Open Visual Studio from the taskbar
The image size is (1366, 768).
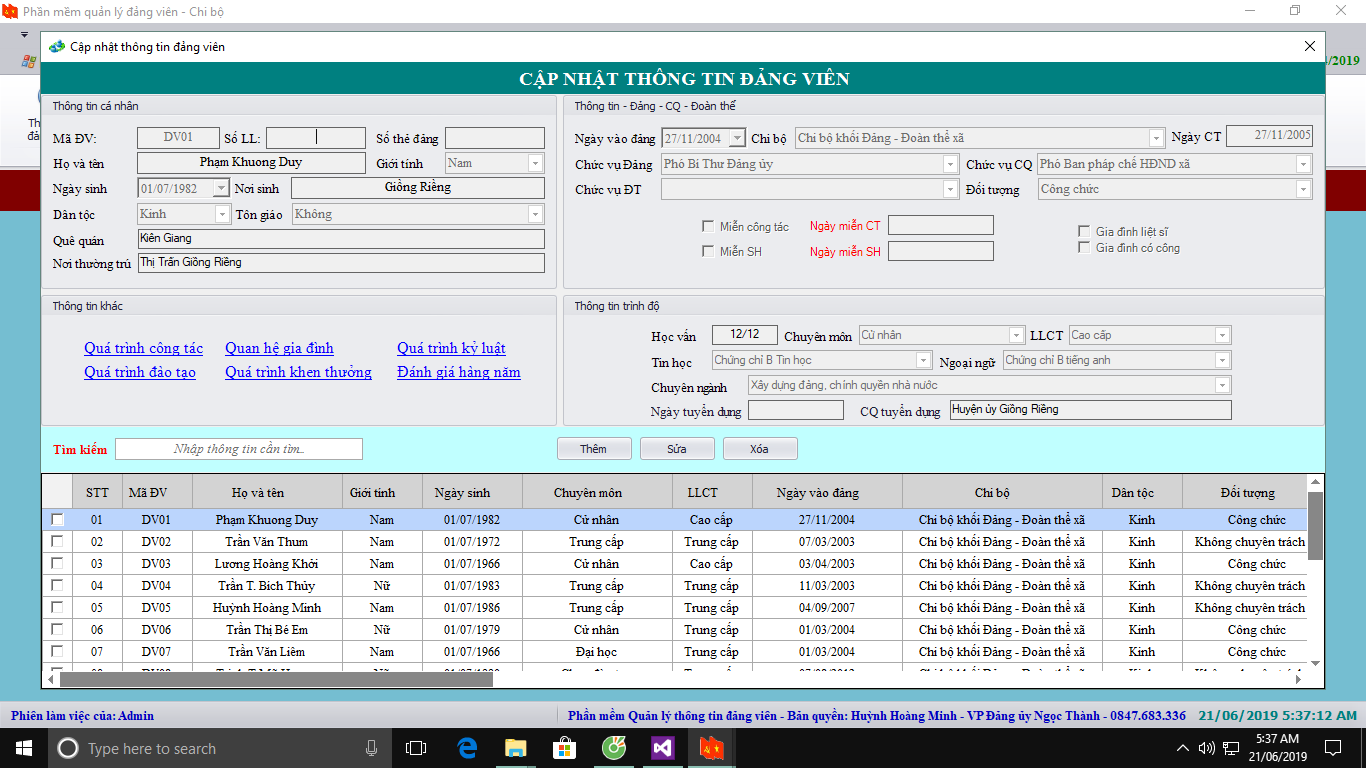coord(662,748)
